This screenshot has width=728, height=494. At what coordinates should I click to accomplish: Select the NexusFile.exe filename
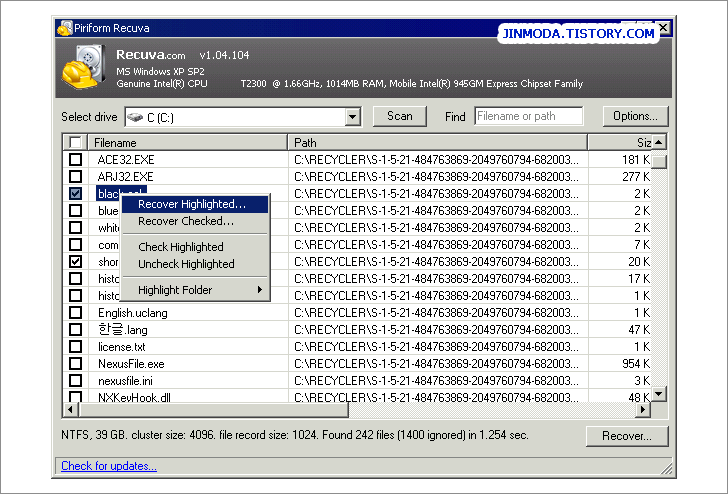(x=131, y=364)
